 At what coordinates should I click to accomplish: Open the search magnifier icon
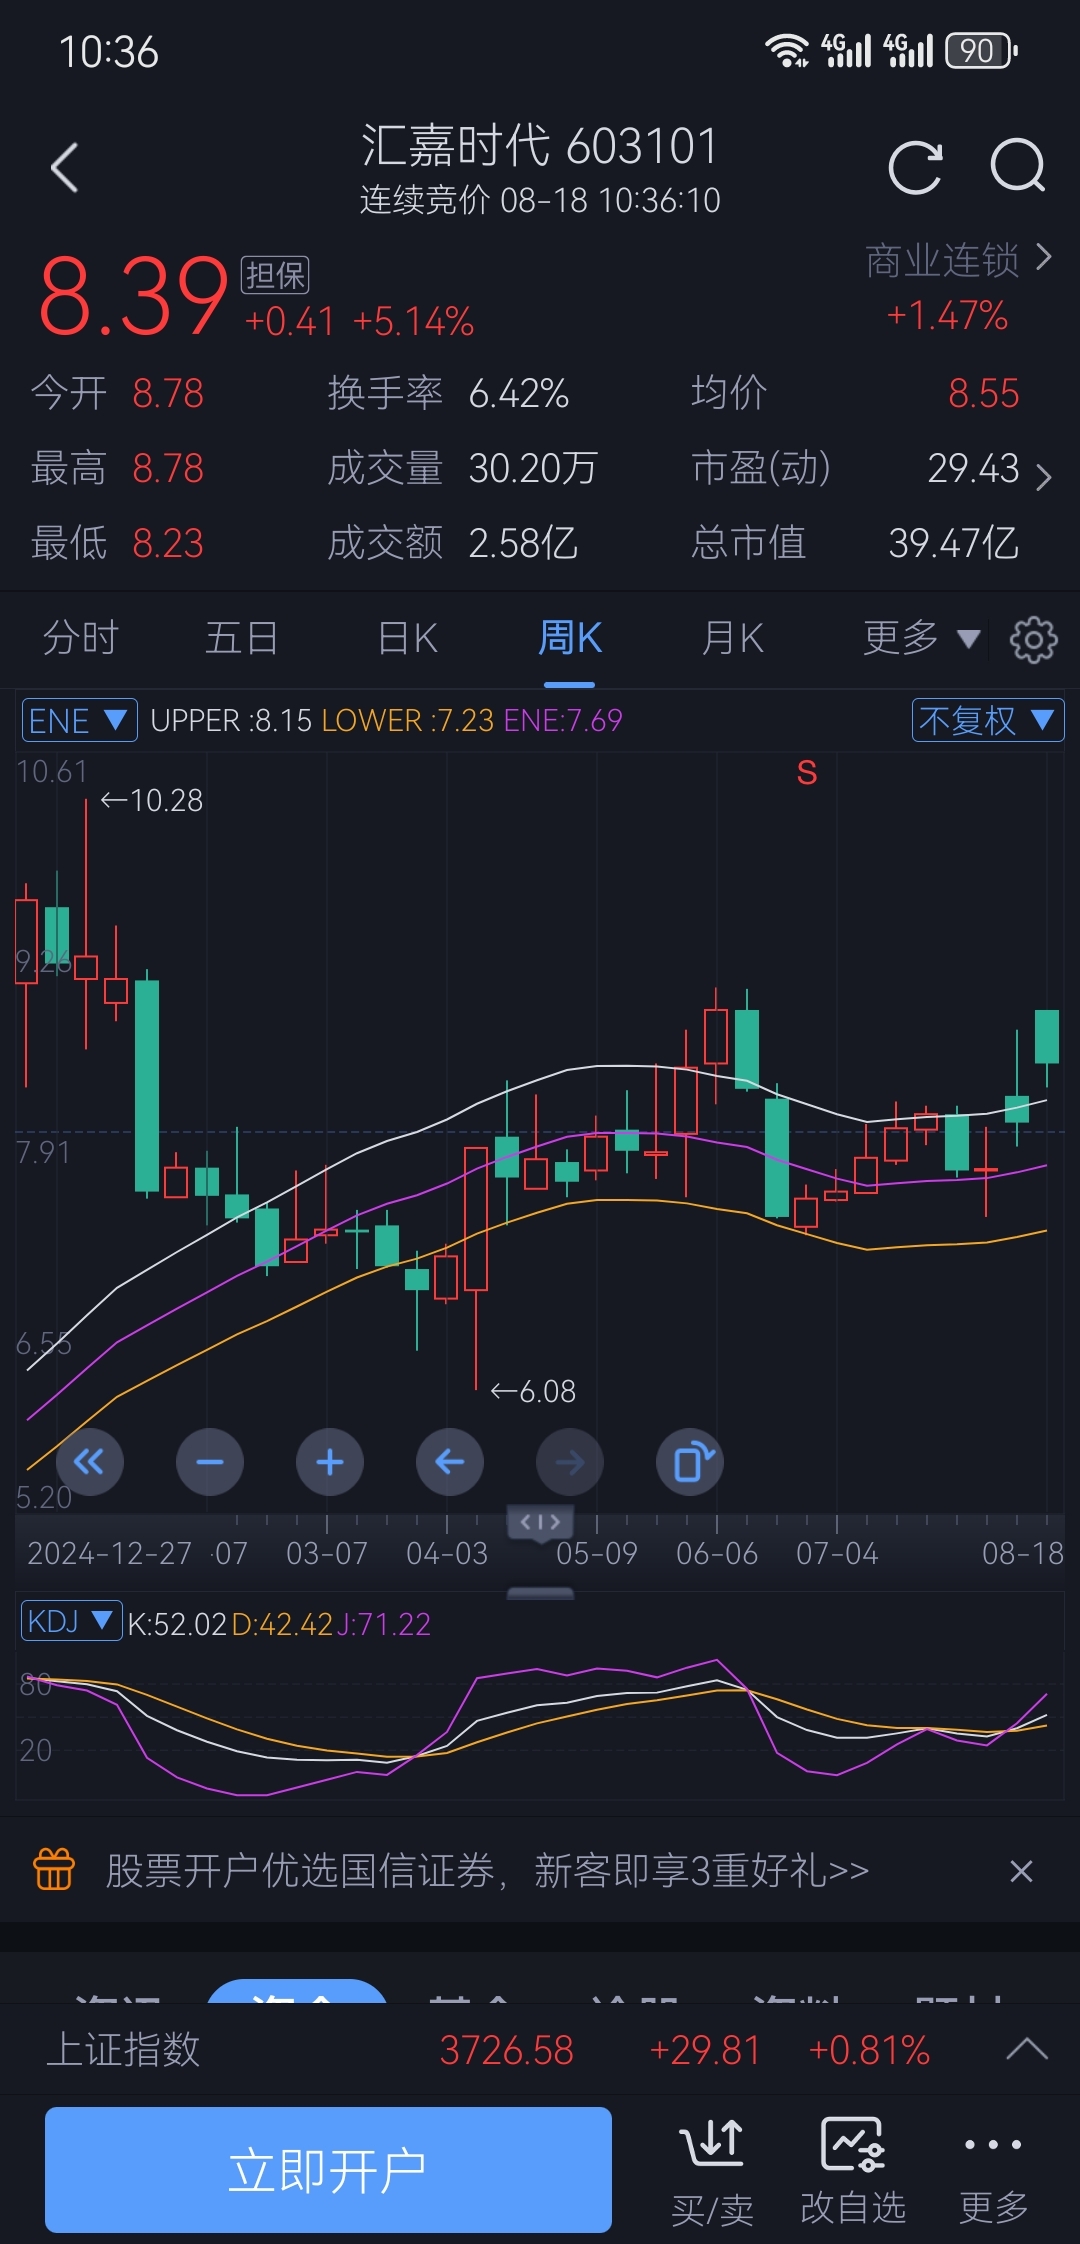point(1018,165)
